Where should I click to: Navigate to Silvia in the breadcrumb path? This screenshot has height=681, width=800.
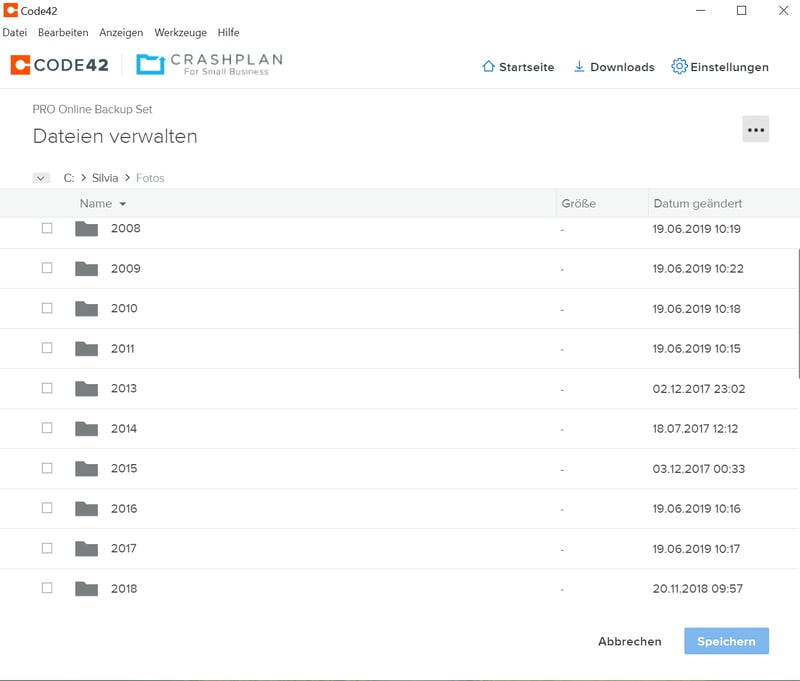coord(105,178)
